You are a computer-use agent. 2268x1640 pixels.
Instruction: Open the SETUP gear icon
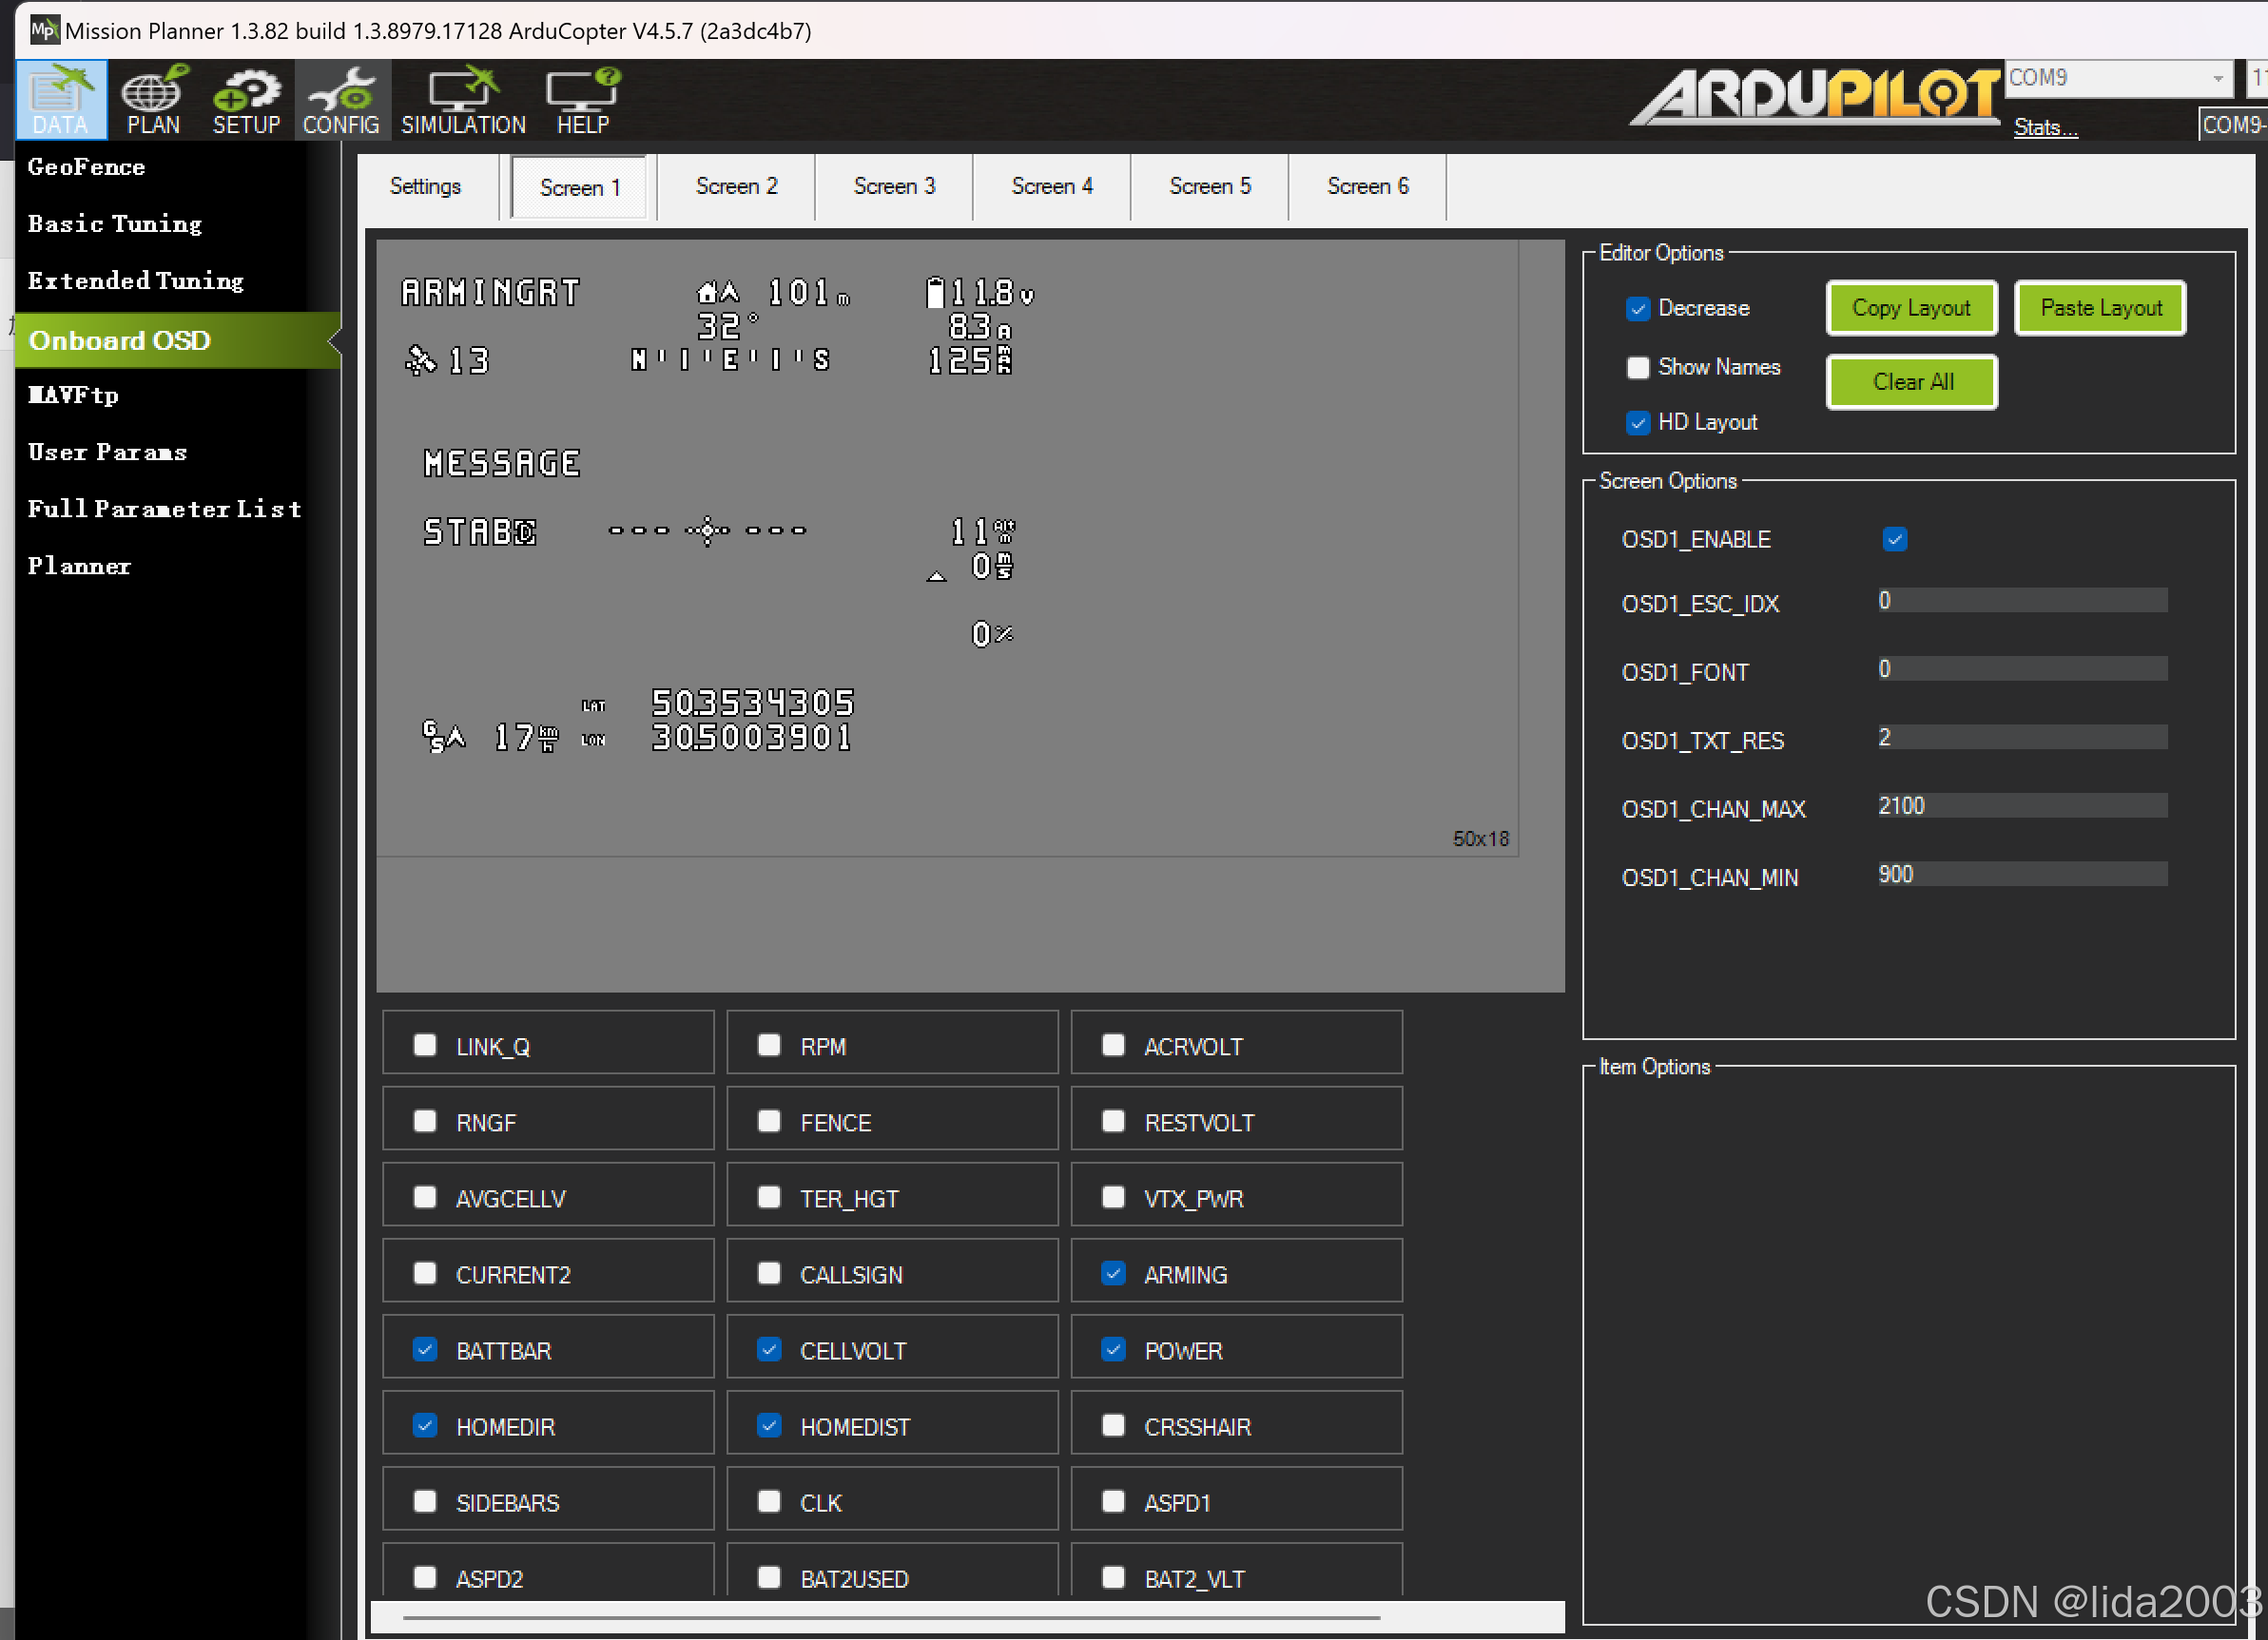point(246,100)
